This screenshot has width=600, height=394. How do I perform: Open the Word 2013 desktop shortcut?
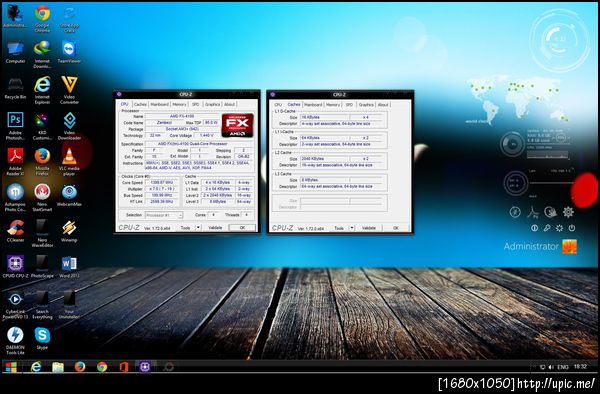[69, 267]
